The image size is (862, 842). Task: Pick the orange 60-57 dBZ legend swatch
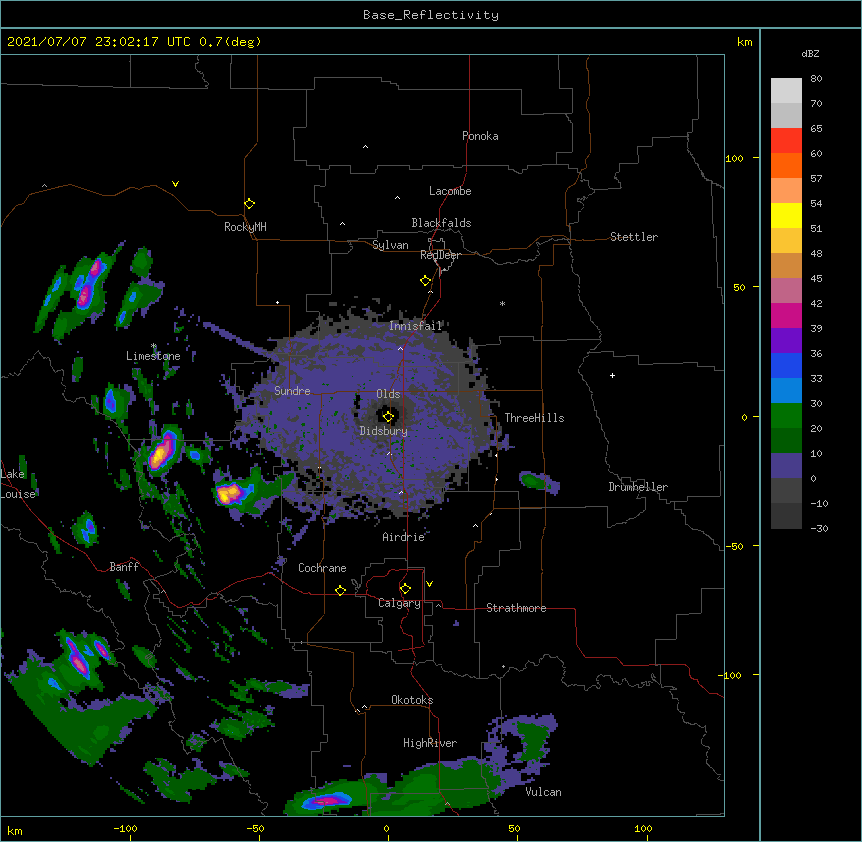pos(786,165)
